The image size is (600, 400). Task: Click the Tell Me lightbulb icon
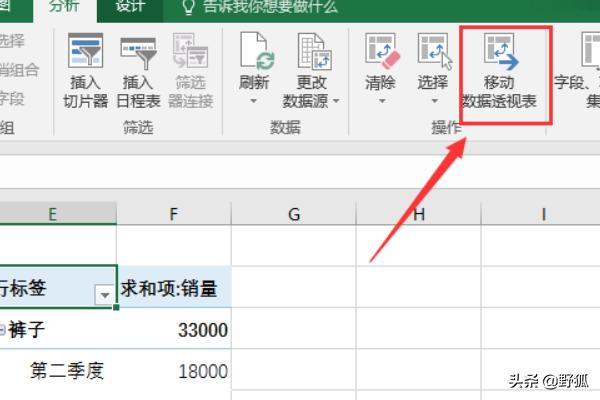point(188,7)
